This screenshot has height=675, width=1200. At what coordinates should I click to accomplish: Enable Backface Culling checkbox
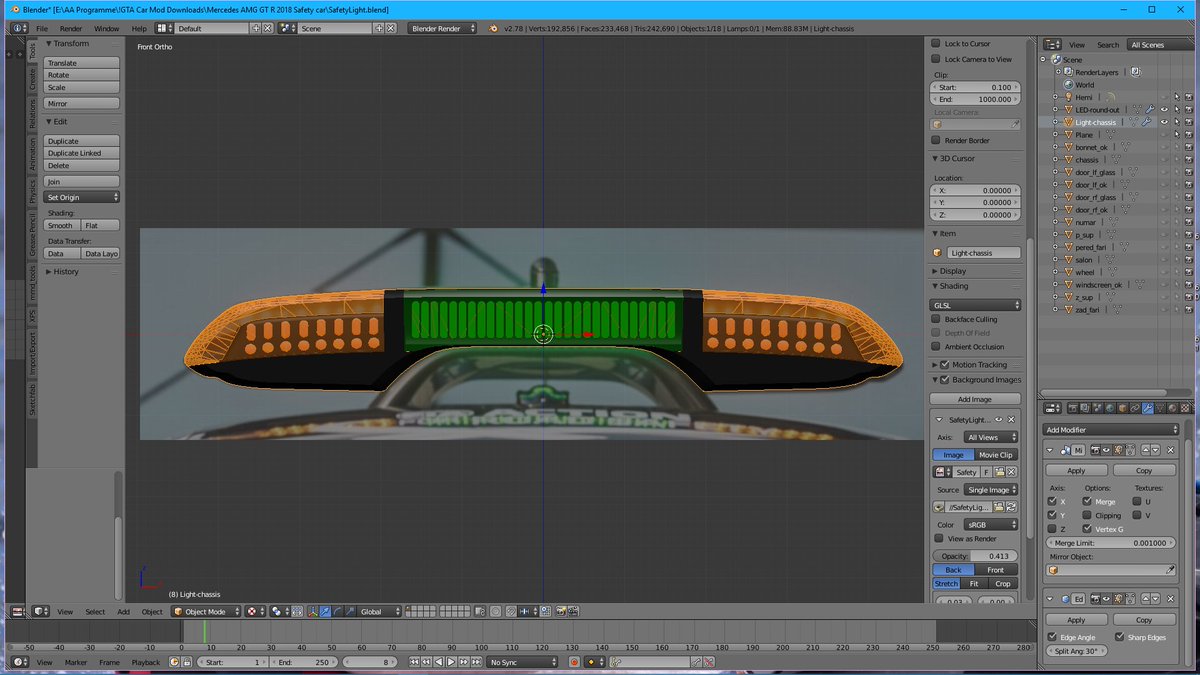pyautogui.click(x=936, y=319)
